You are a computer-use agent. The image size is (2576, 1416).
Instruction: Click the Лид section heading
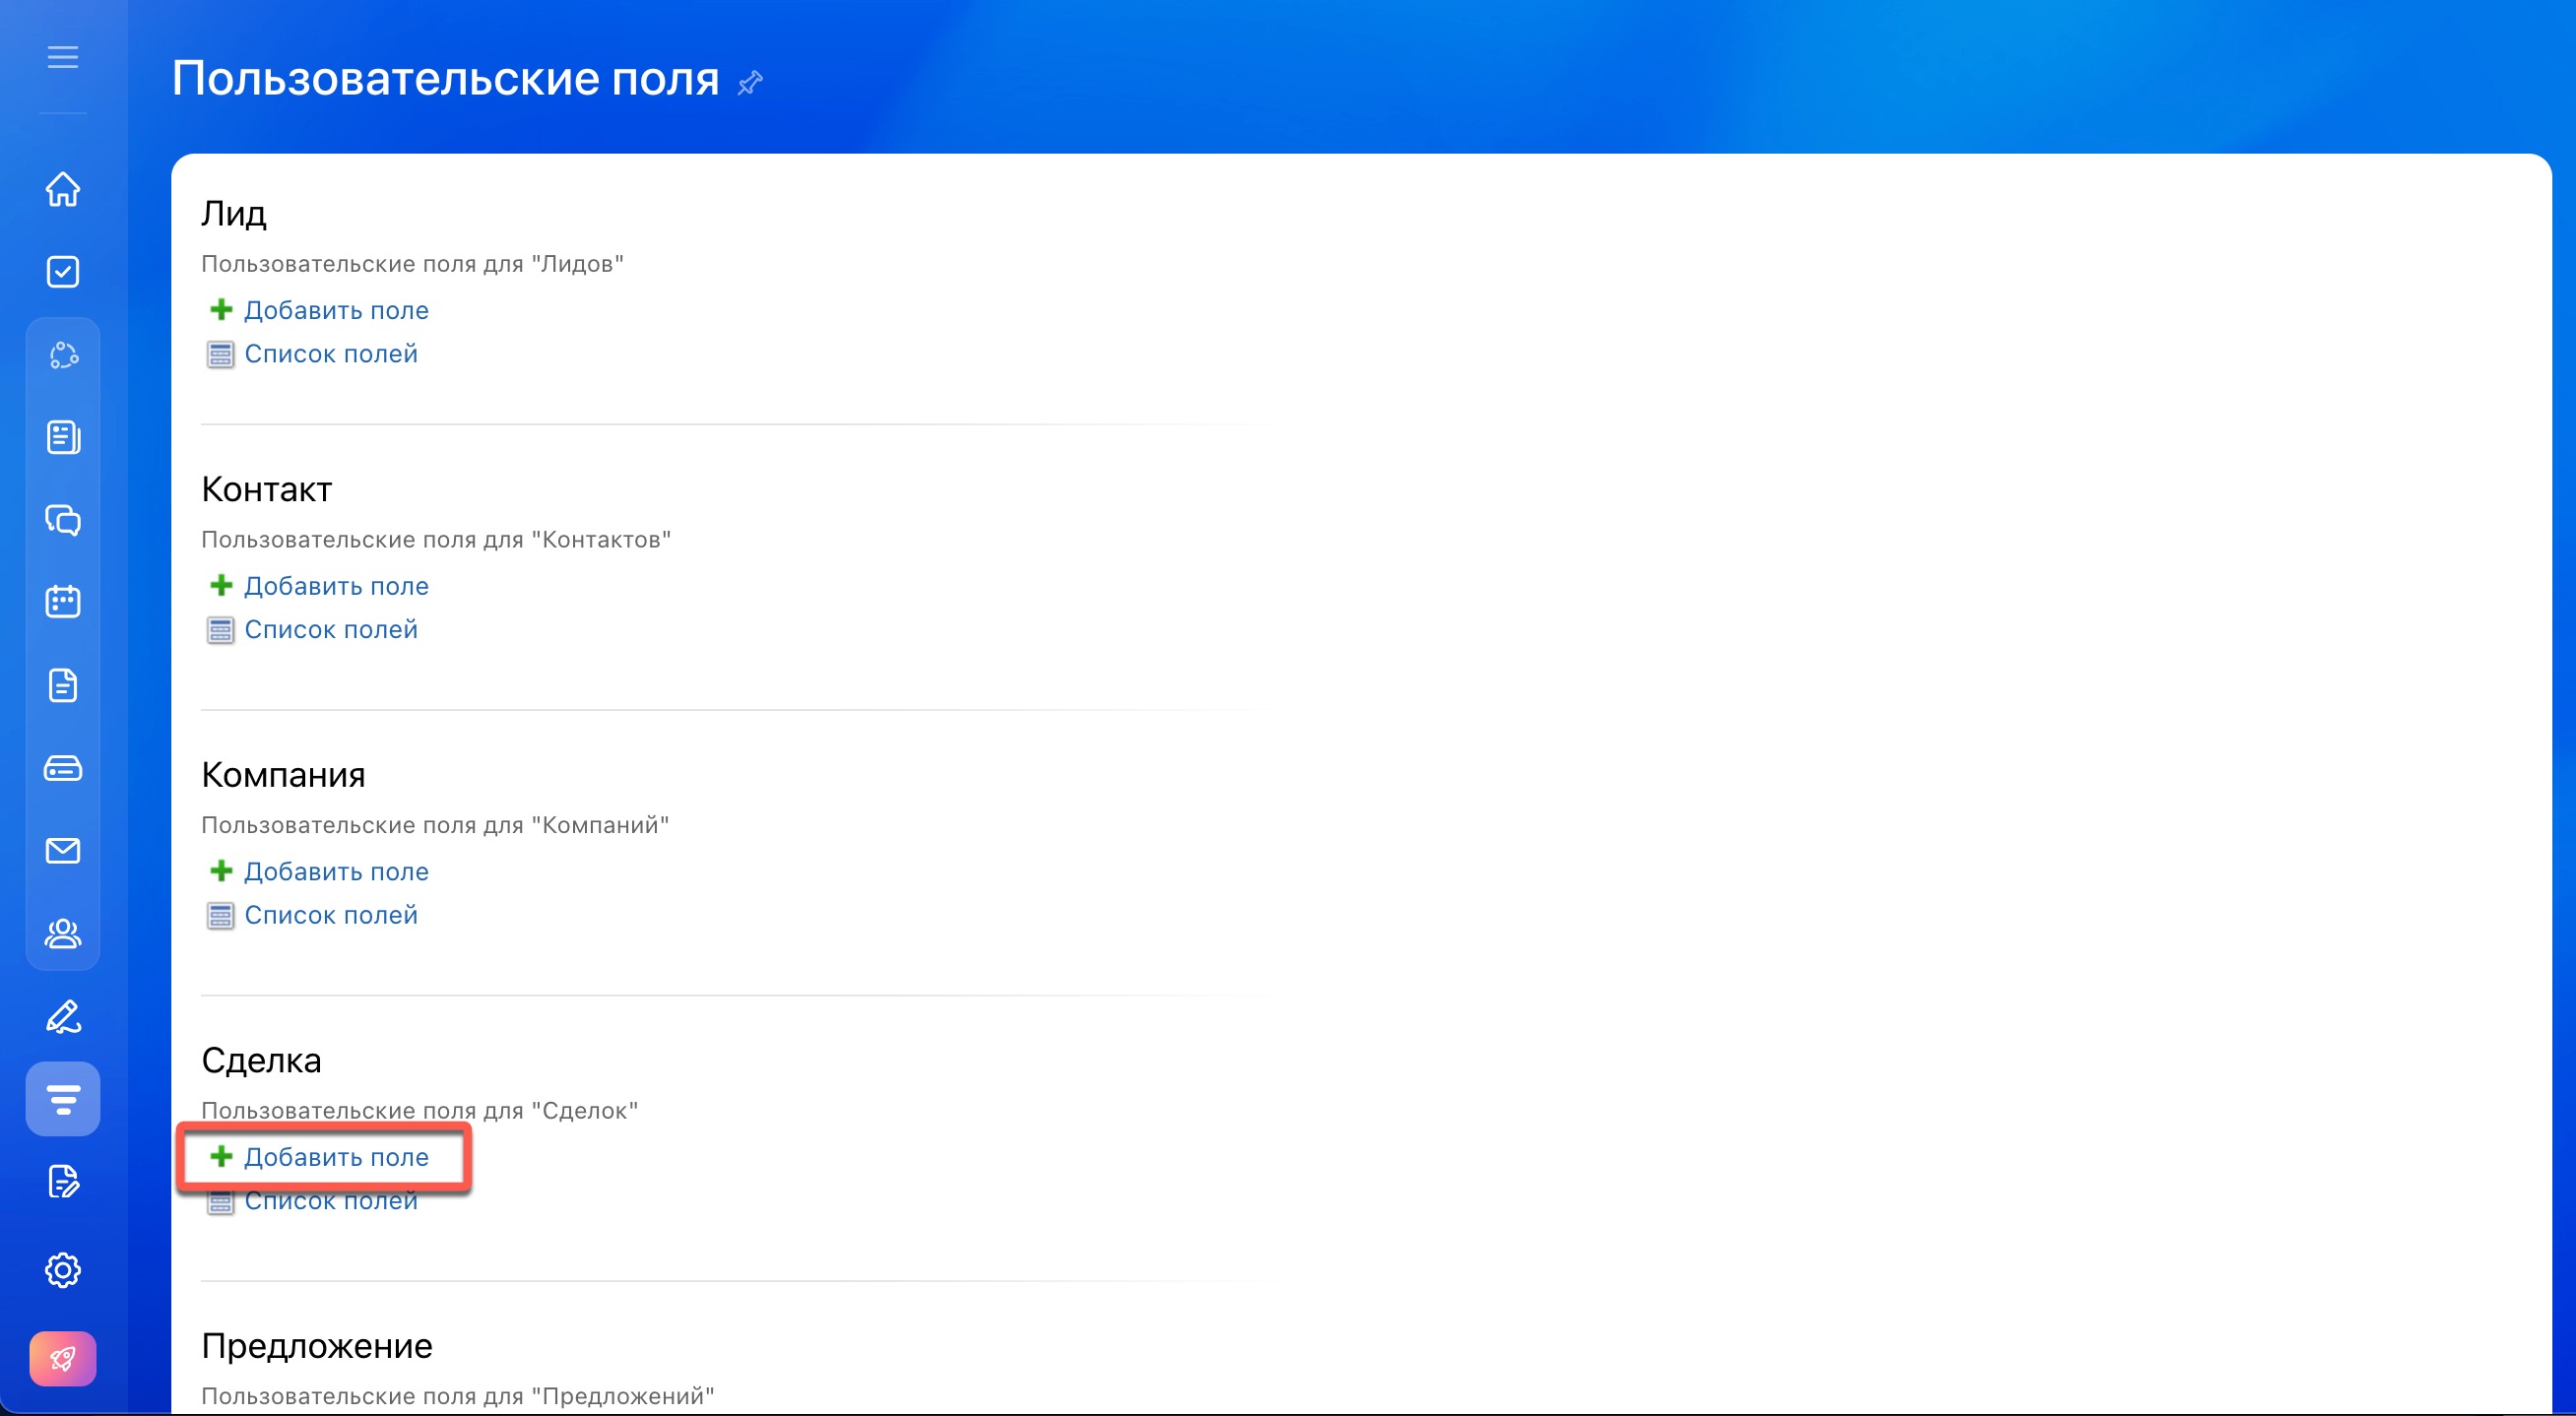coord(234,214)
